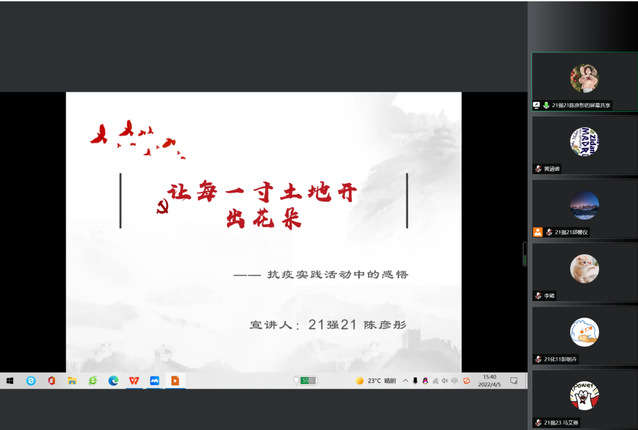This screenshot has width=638, height=430.
Task: Open the orange app icon in taskbar
Action: (176, 381)
